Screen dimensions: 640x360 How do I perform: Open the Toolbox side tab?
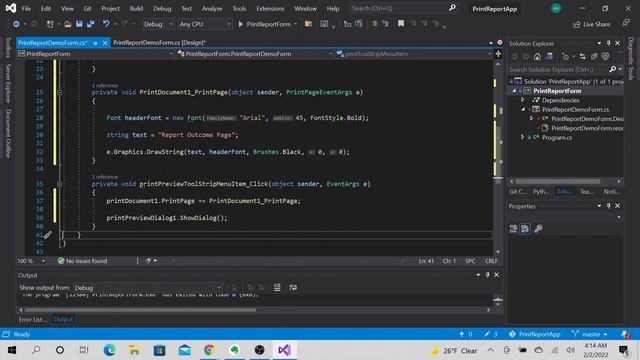[x=7, y=47]
